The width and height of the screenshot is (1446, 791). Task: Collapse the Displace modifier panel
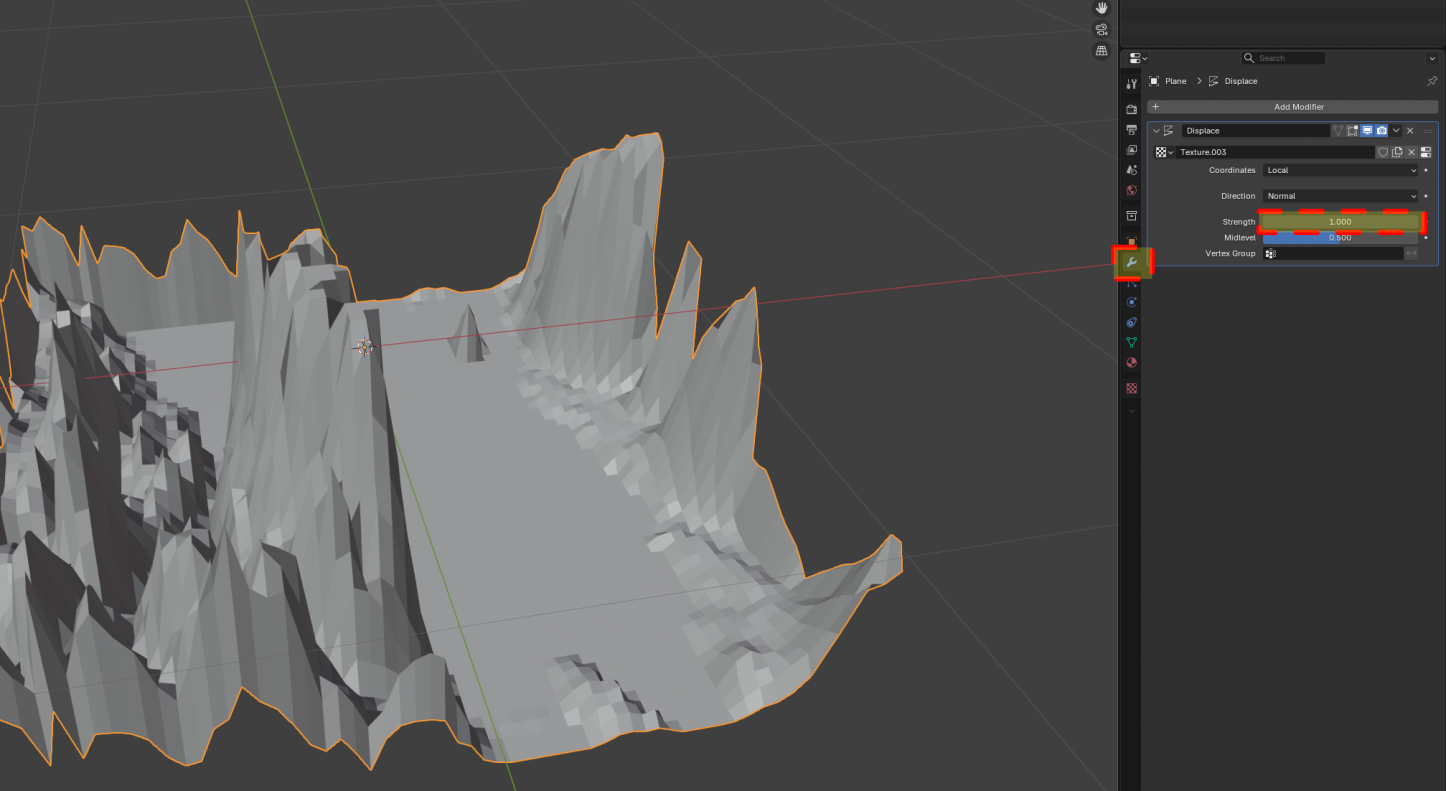(x=1156, y=131)
